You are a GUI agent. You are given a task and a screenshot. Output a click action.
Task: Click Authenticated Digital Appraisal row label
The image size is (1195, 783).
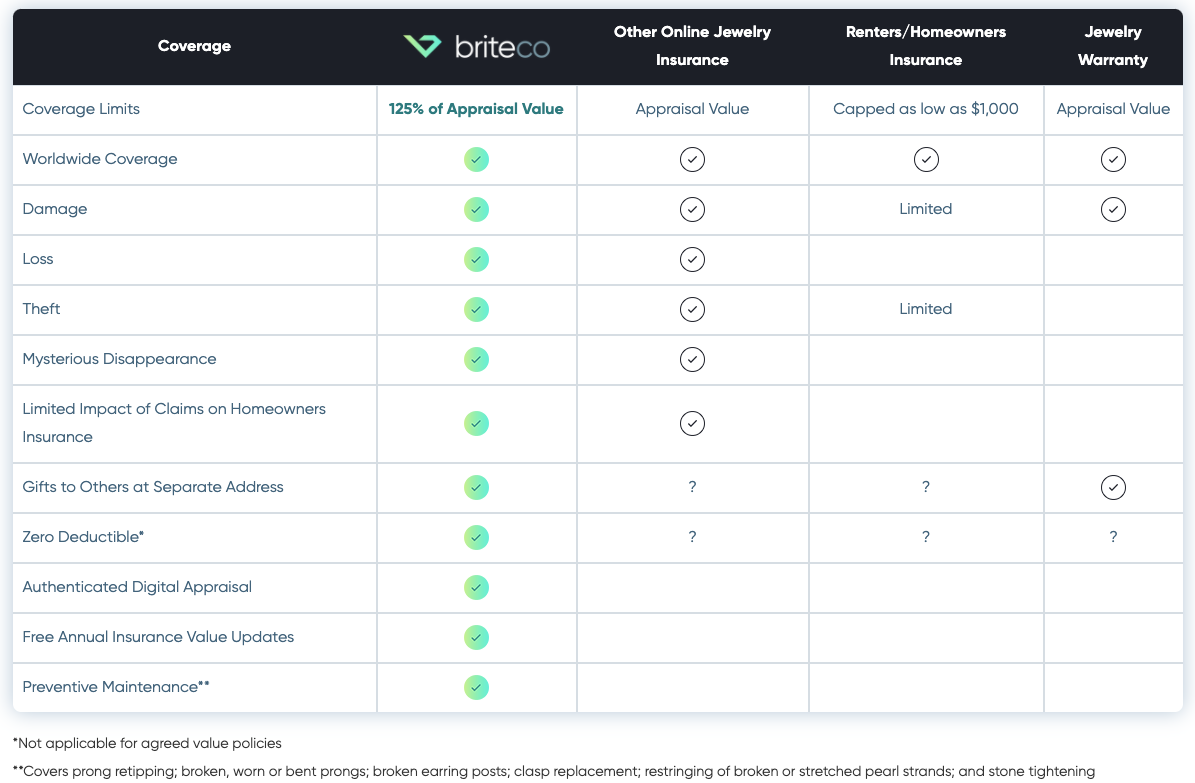click(x=137, y=587)
